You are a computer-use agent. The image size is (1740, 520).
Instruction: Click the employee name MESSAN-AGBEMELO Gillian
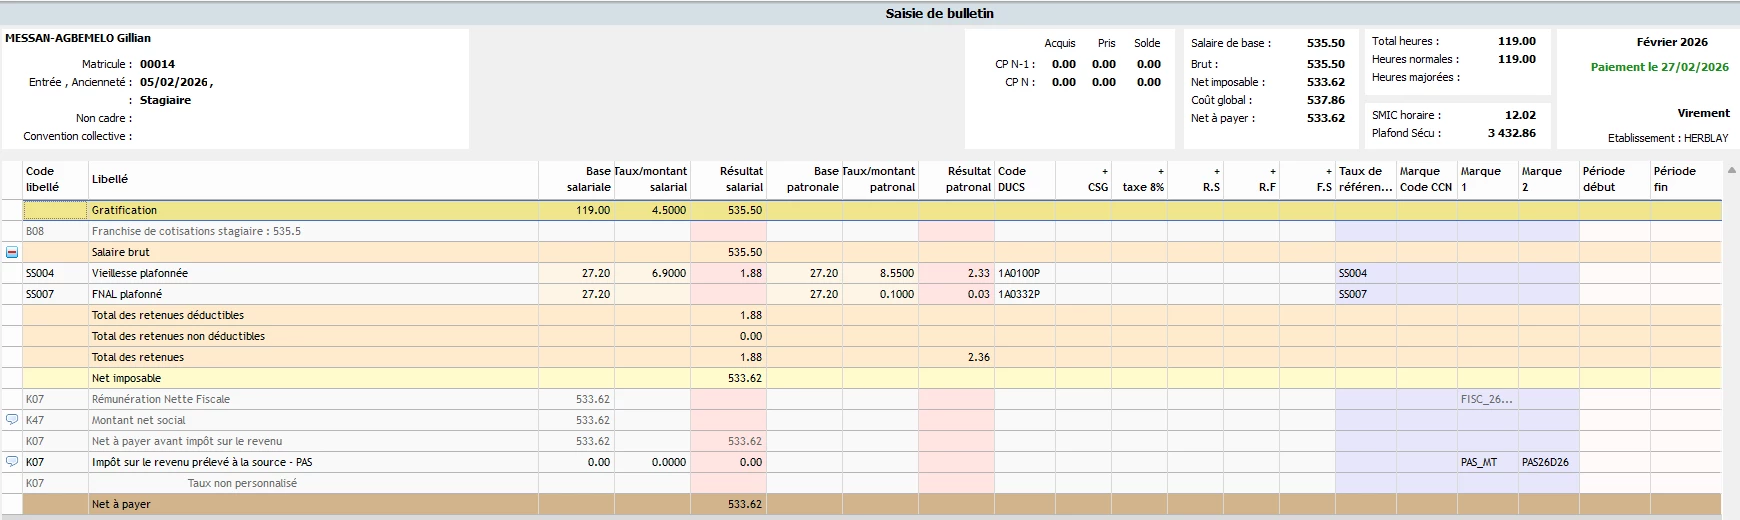78,38
